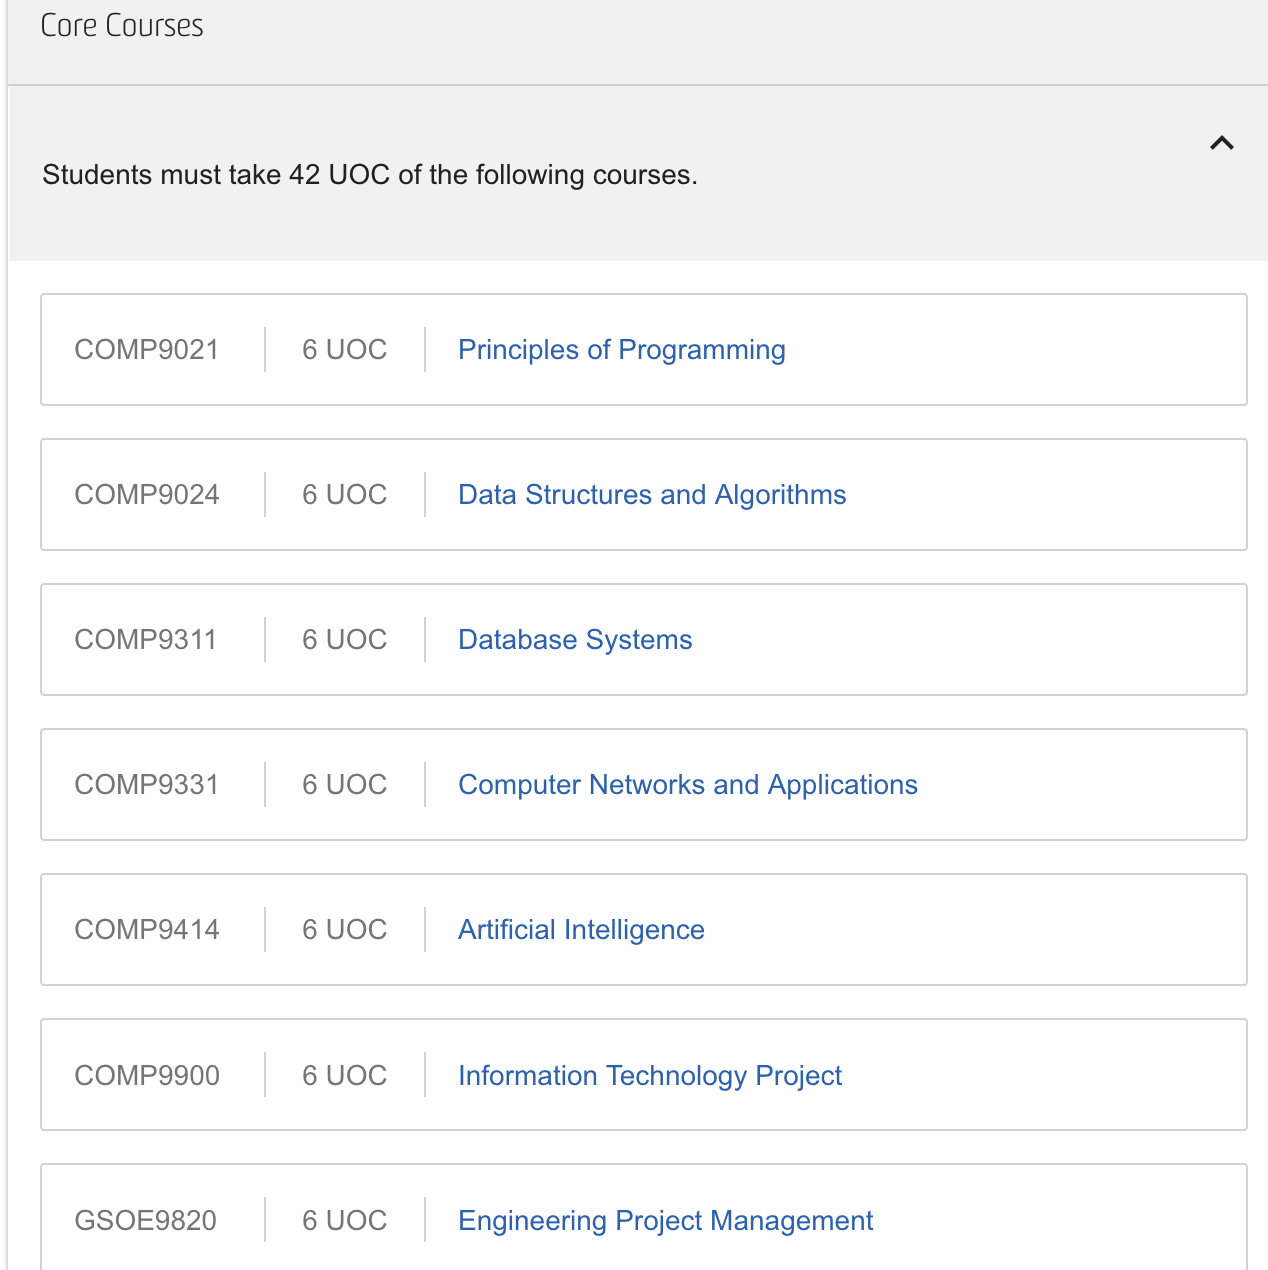Image resolution: width=1268 pixels, height=1270 pixels.
Task: Click the COMP9311 course code
Action: [145, 640]
